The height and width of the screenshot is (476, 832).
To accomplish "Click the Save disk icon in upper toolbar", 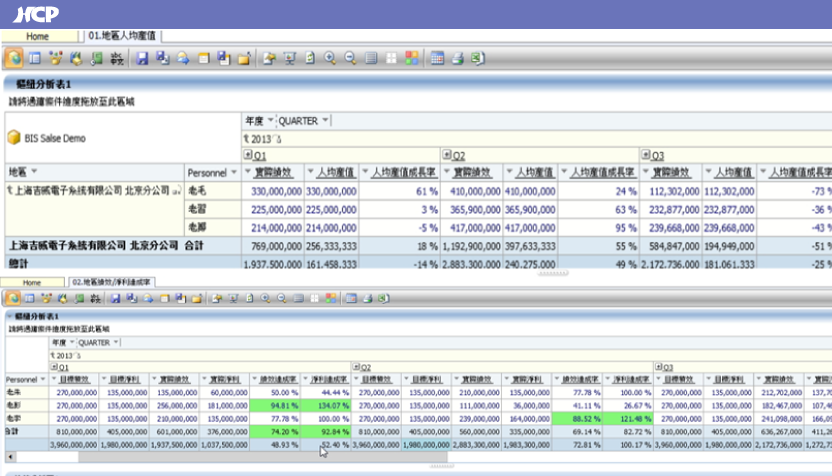I will click(142, 58).
